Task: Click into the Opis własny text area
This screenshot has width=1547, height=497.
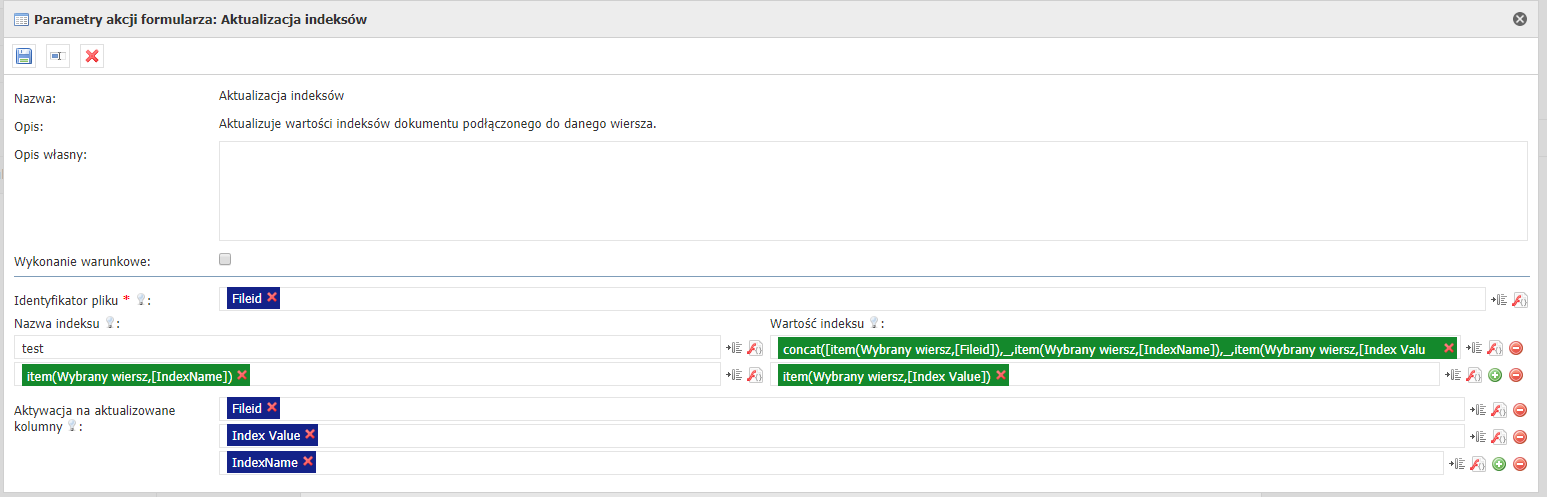Action: point(872,190)
